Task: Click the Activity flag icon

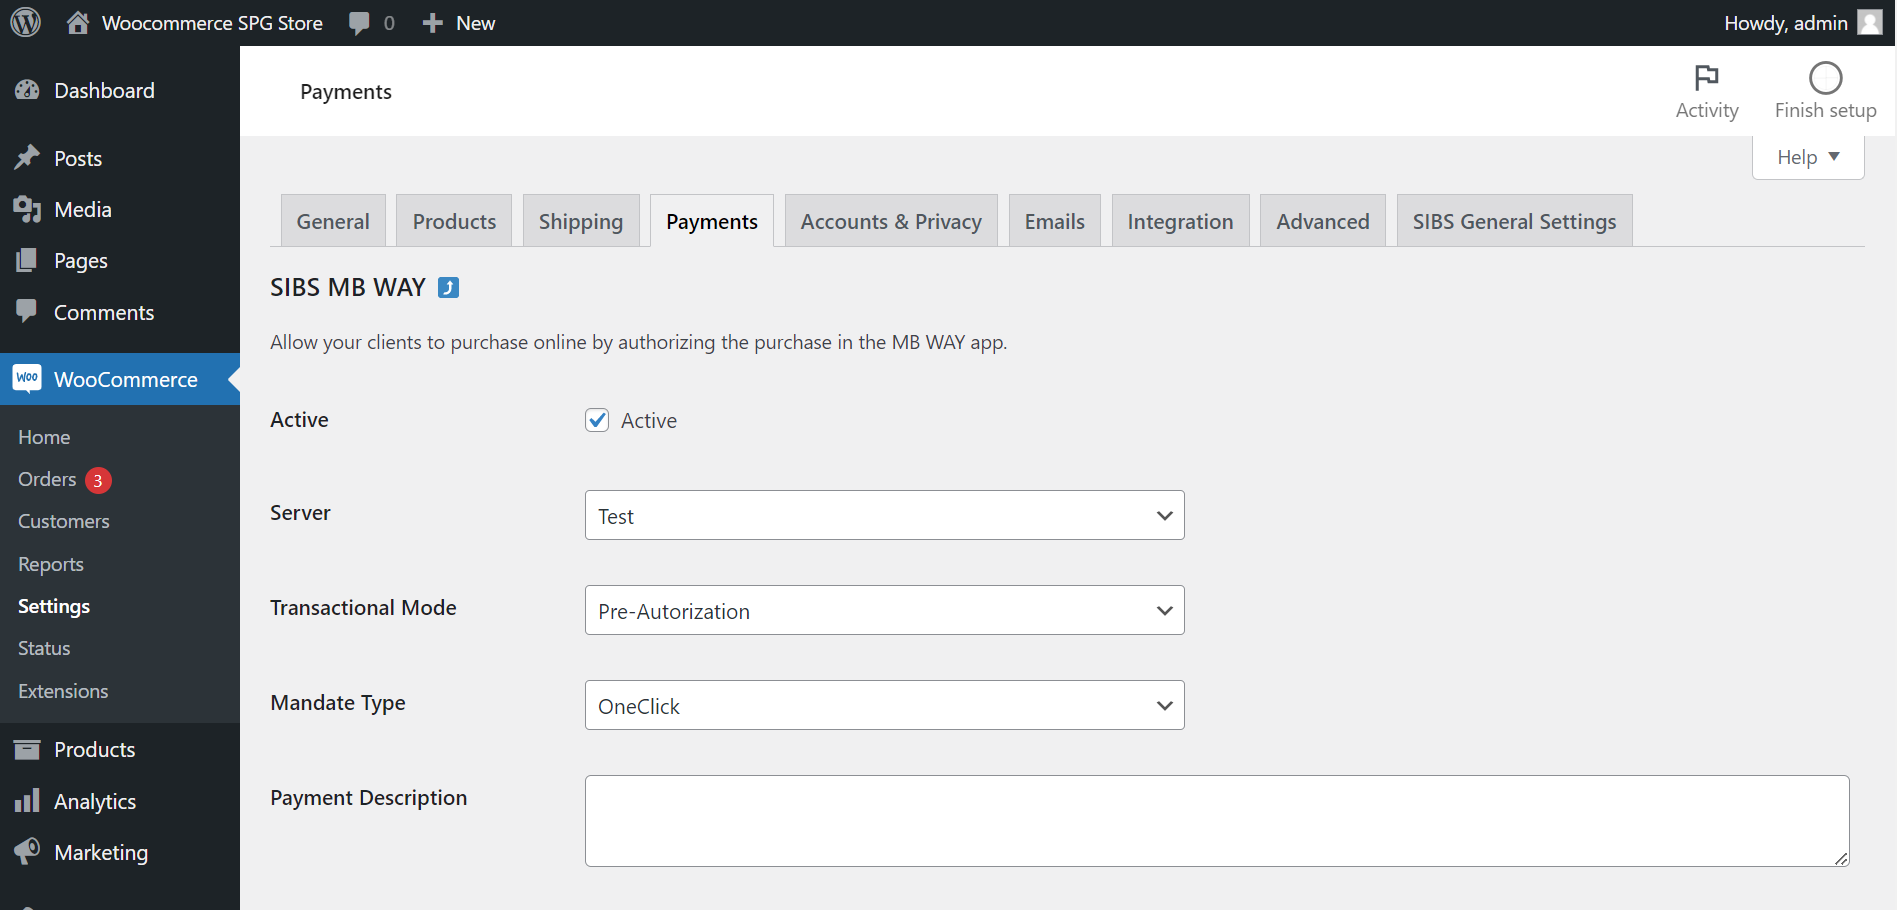Action: (x=1706, y=78)
